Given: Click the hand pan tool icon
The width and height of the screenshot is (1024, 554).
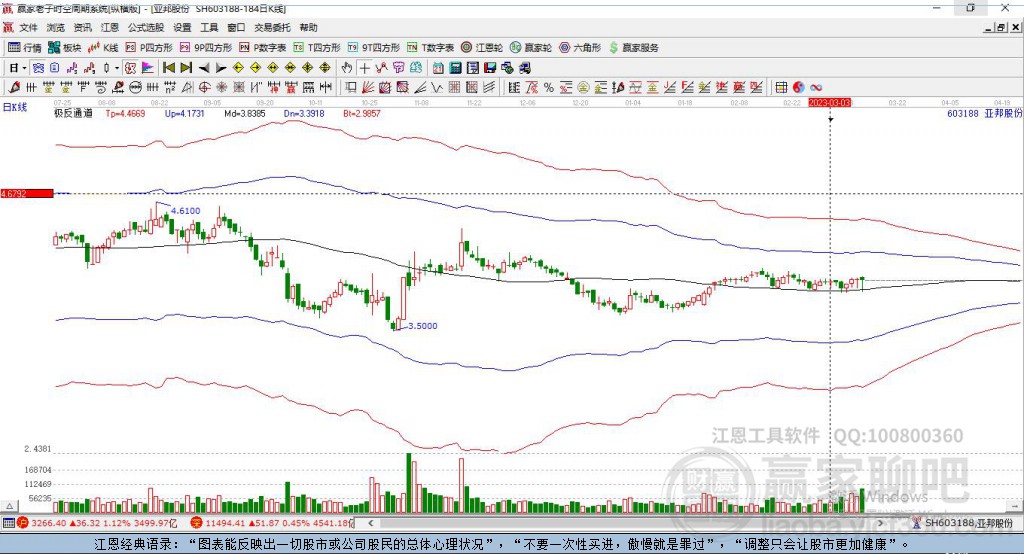Looking at the screenshot, I should (347, 68).
